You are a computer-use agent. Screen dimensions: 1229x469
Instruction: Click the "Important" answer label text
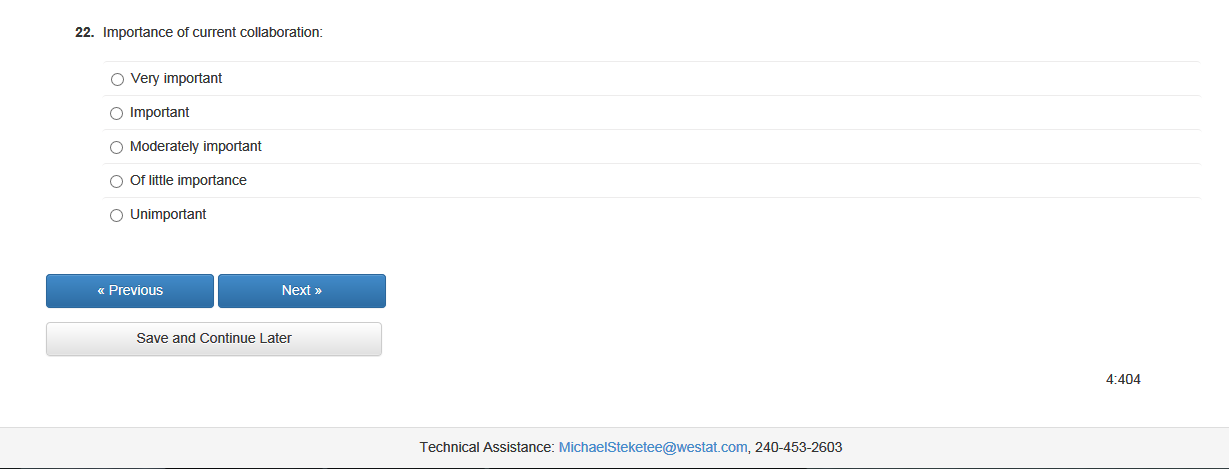tap(160, 112)
